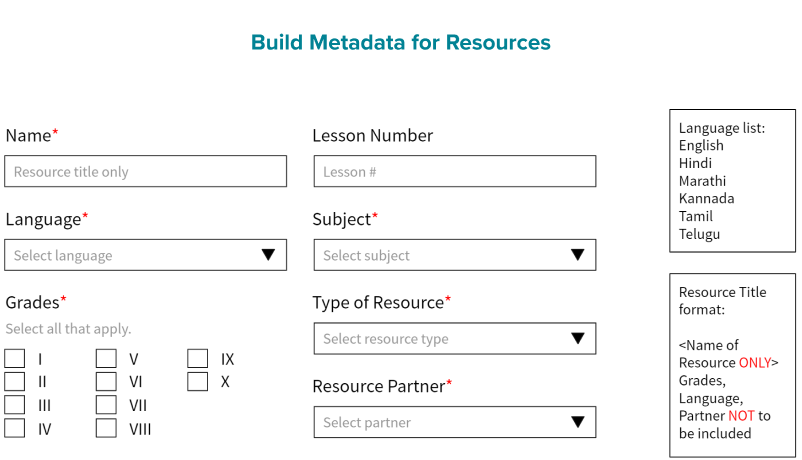Click the arrow icon on Subject dropdown
The width and height of the screenshot is (802, 460).
pyautogui.click(x=578, y=255)
